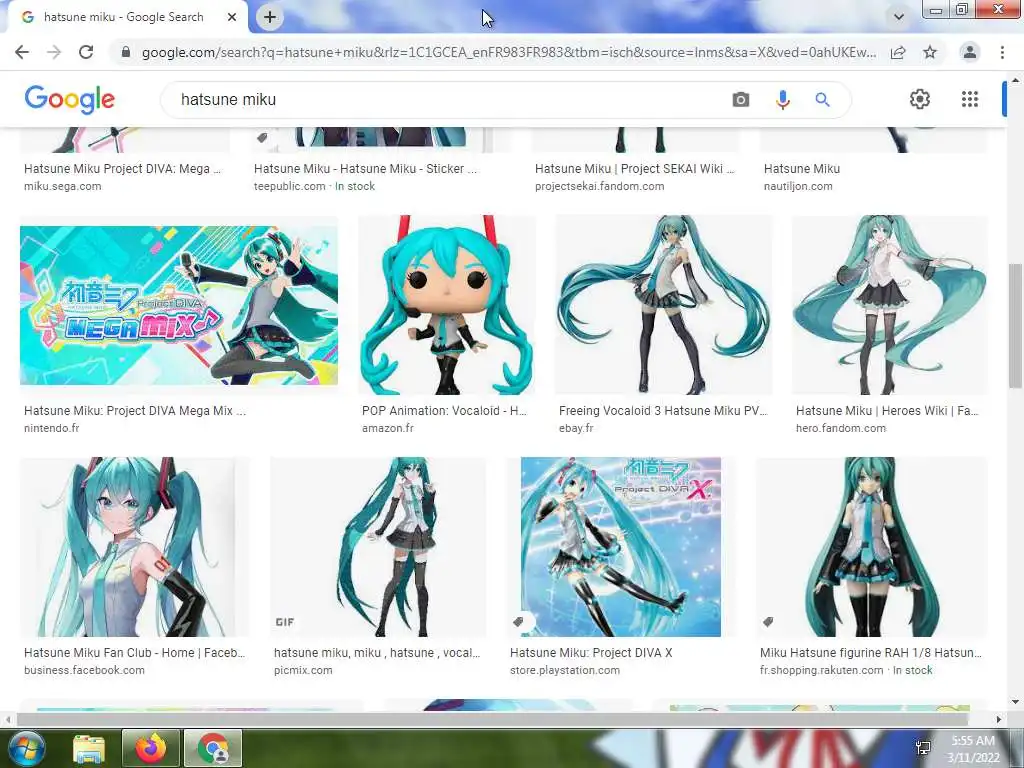Visit the amazon.fr source link
The width and height of the screenshot is (1024, 768).
pos(388,428)
